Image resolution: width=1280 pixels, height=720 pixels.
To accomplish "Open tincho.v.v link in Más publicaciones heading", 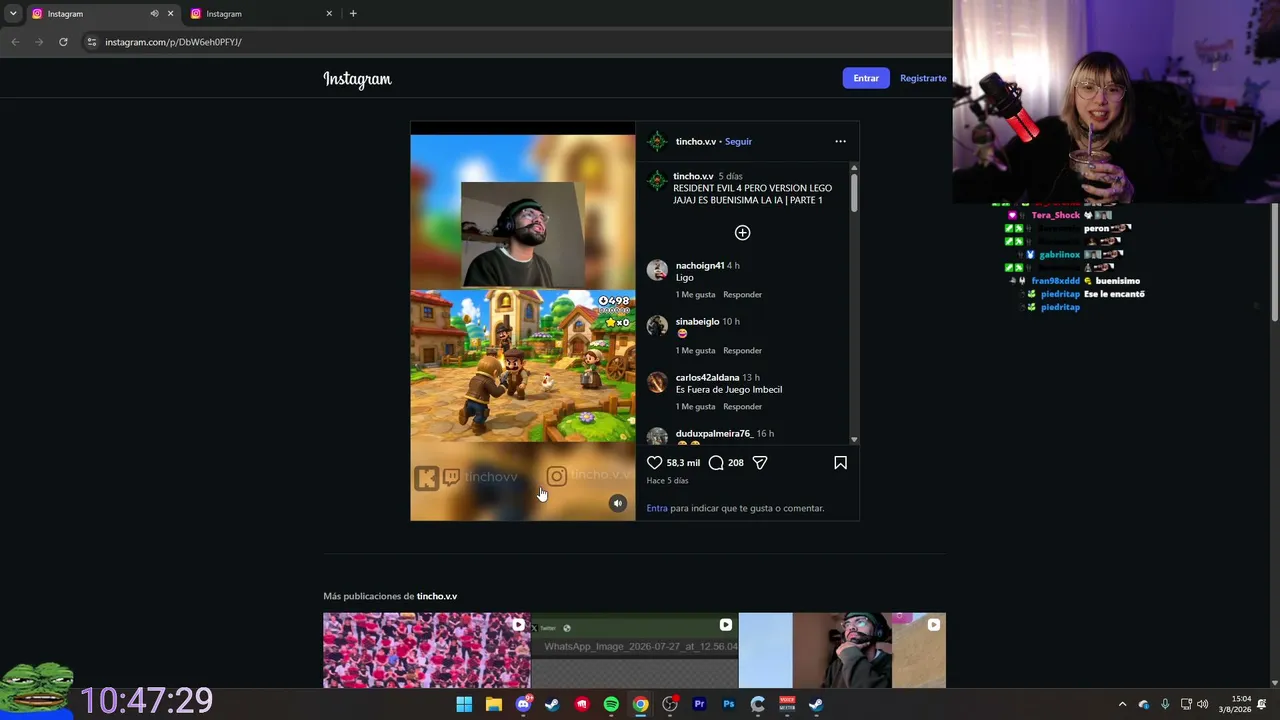I will tap(437, 596).
